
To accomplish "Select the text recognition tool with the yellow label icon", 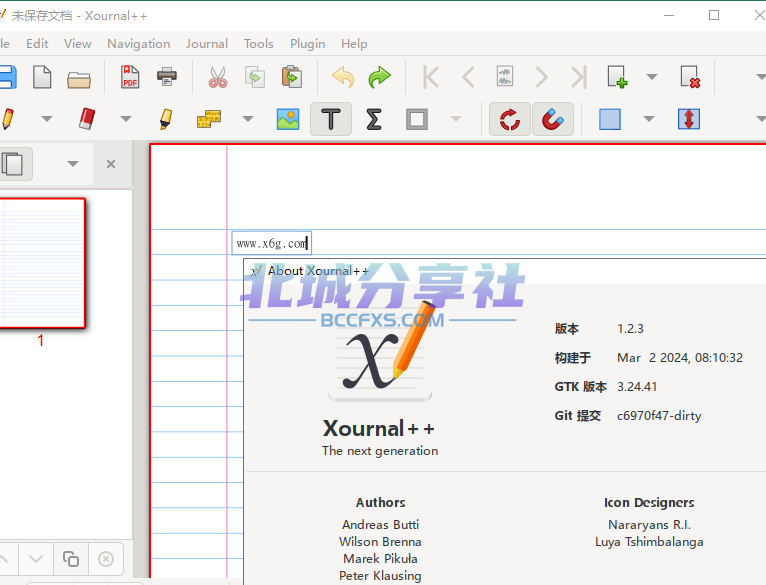I will click(x=209, y=119).
